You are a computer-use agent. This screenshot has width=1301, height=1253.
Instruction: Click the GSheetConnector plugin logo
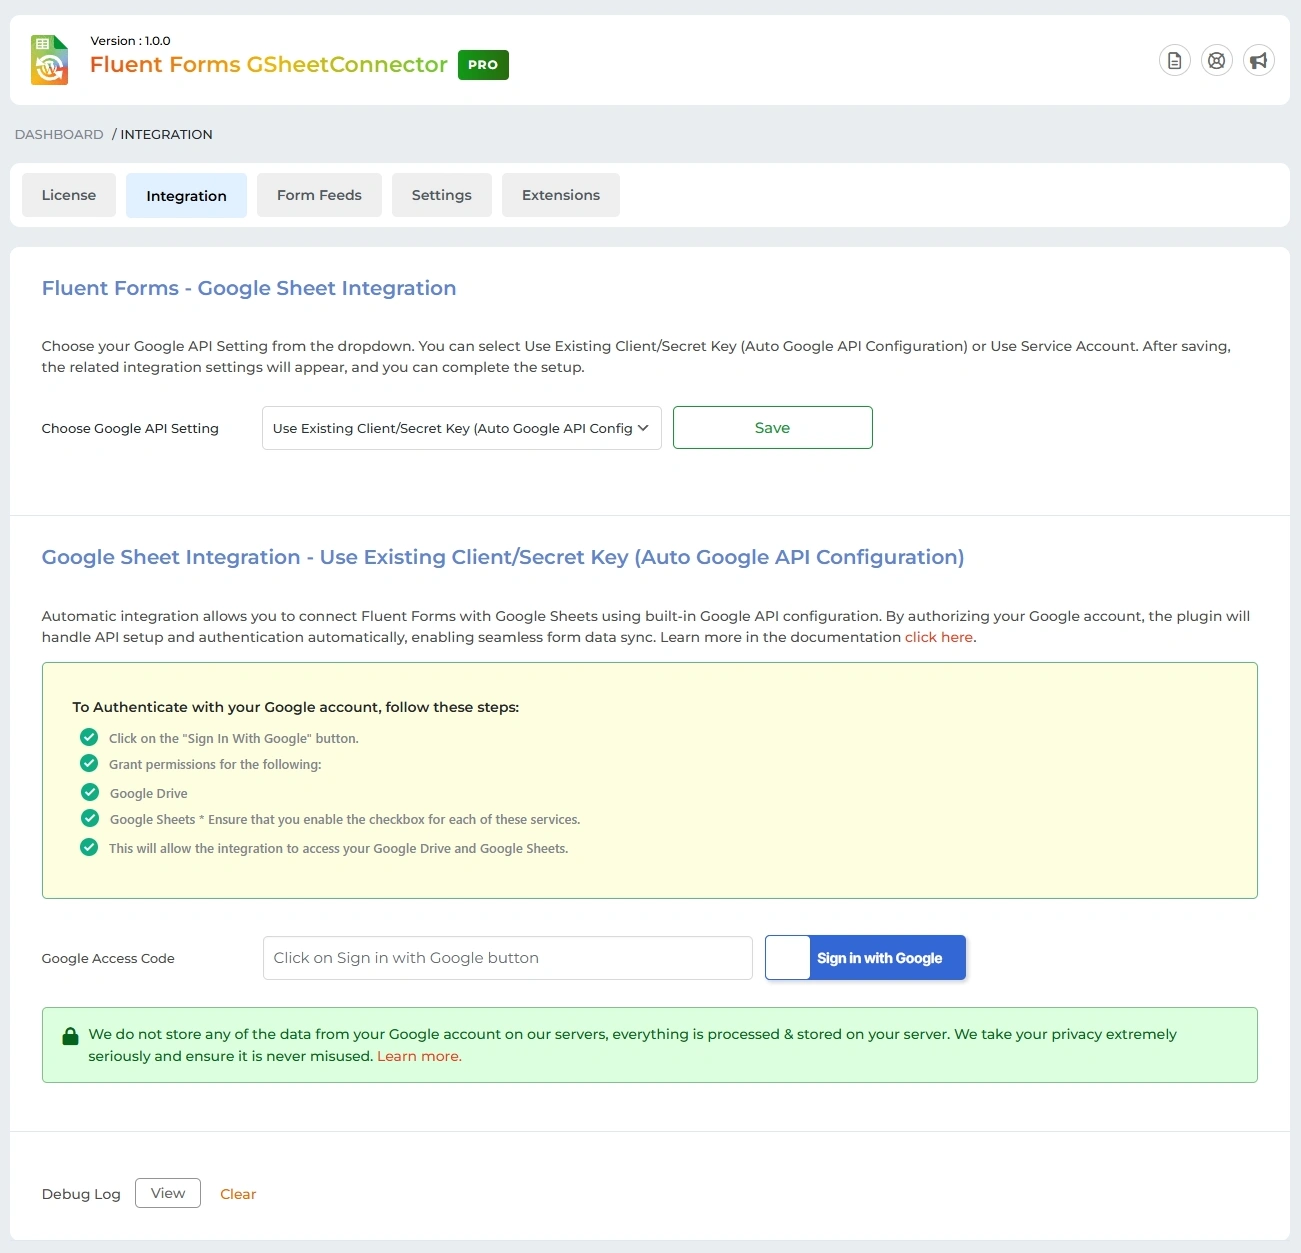pos(49,60)
